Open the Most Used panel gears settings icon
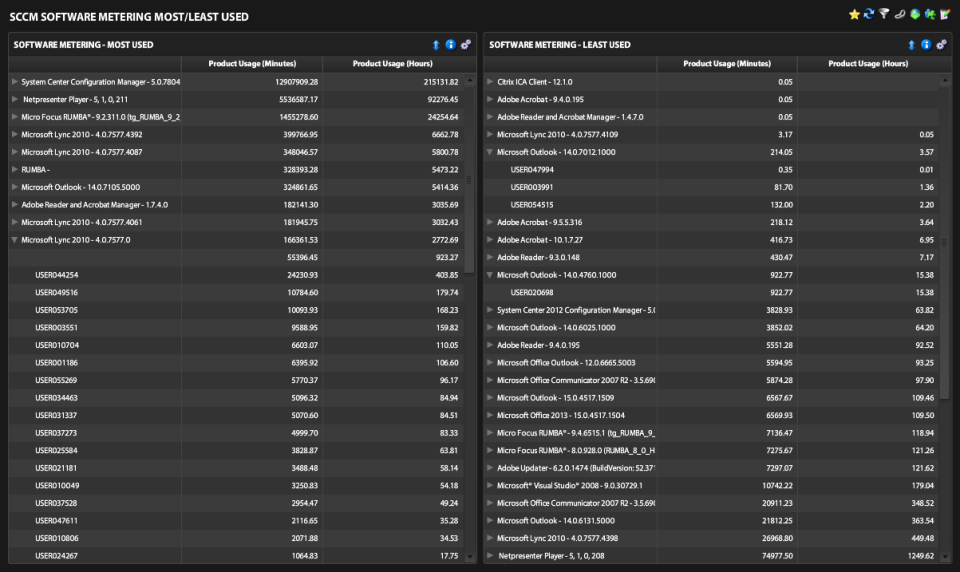Viewport: 960px width, 572px height. (x=466, y=45)
